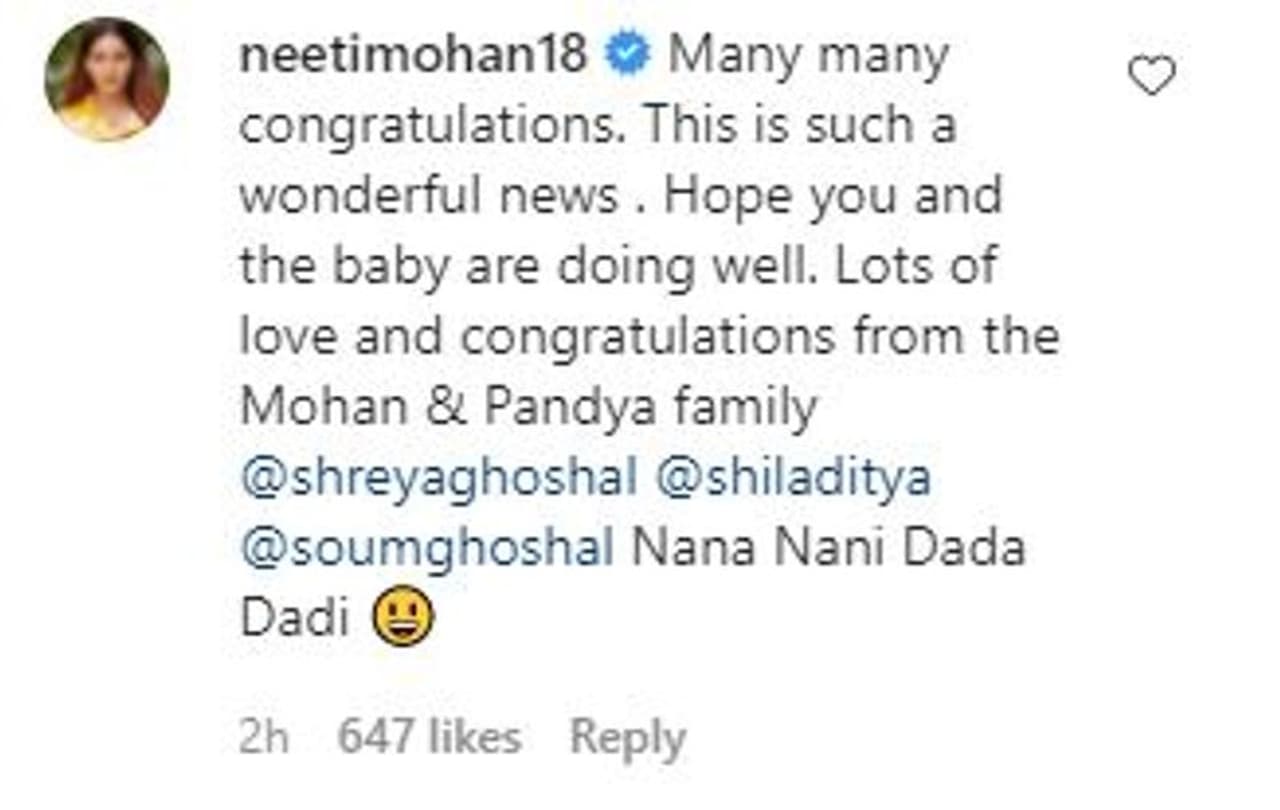
Task: Click the text "wonderful news"
Action: 429,197
